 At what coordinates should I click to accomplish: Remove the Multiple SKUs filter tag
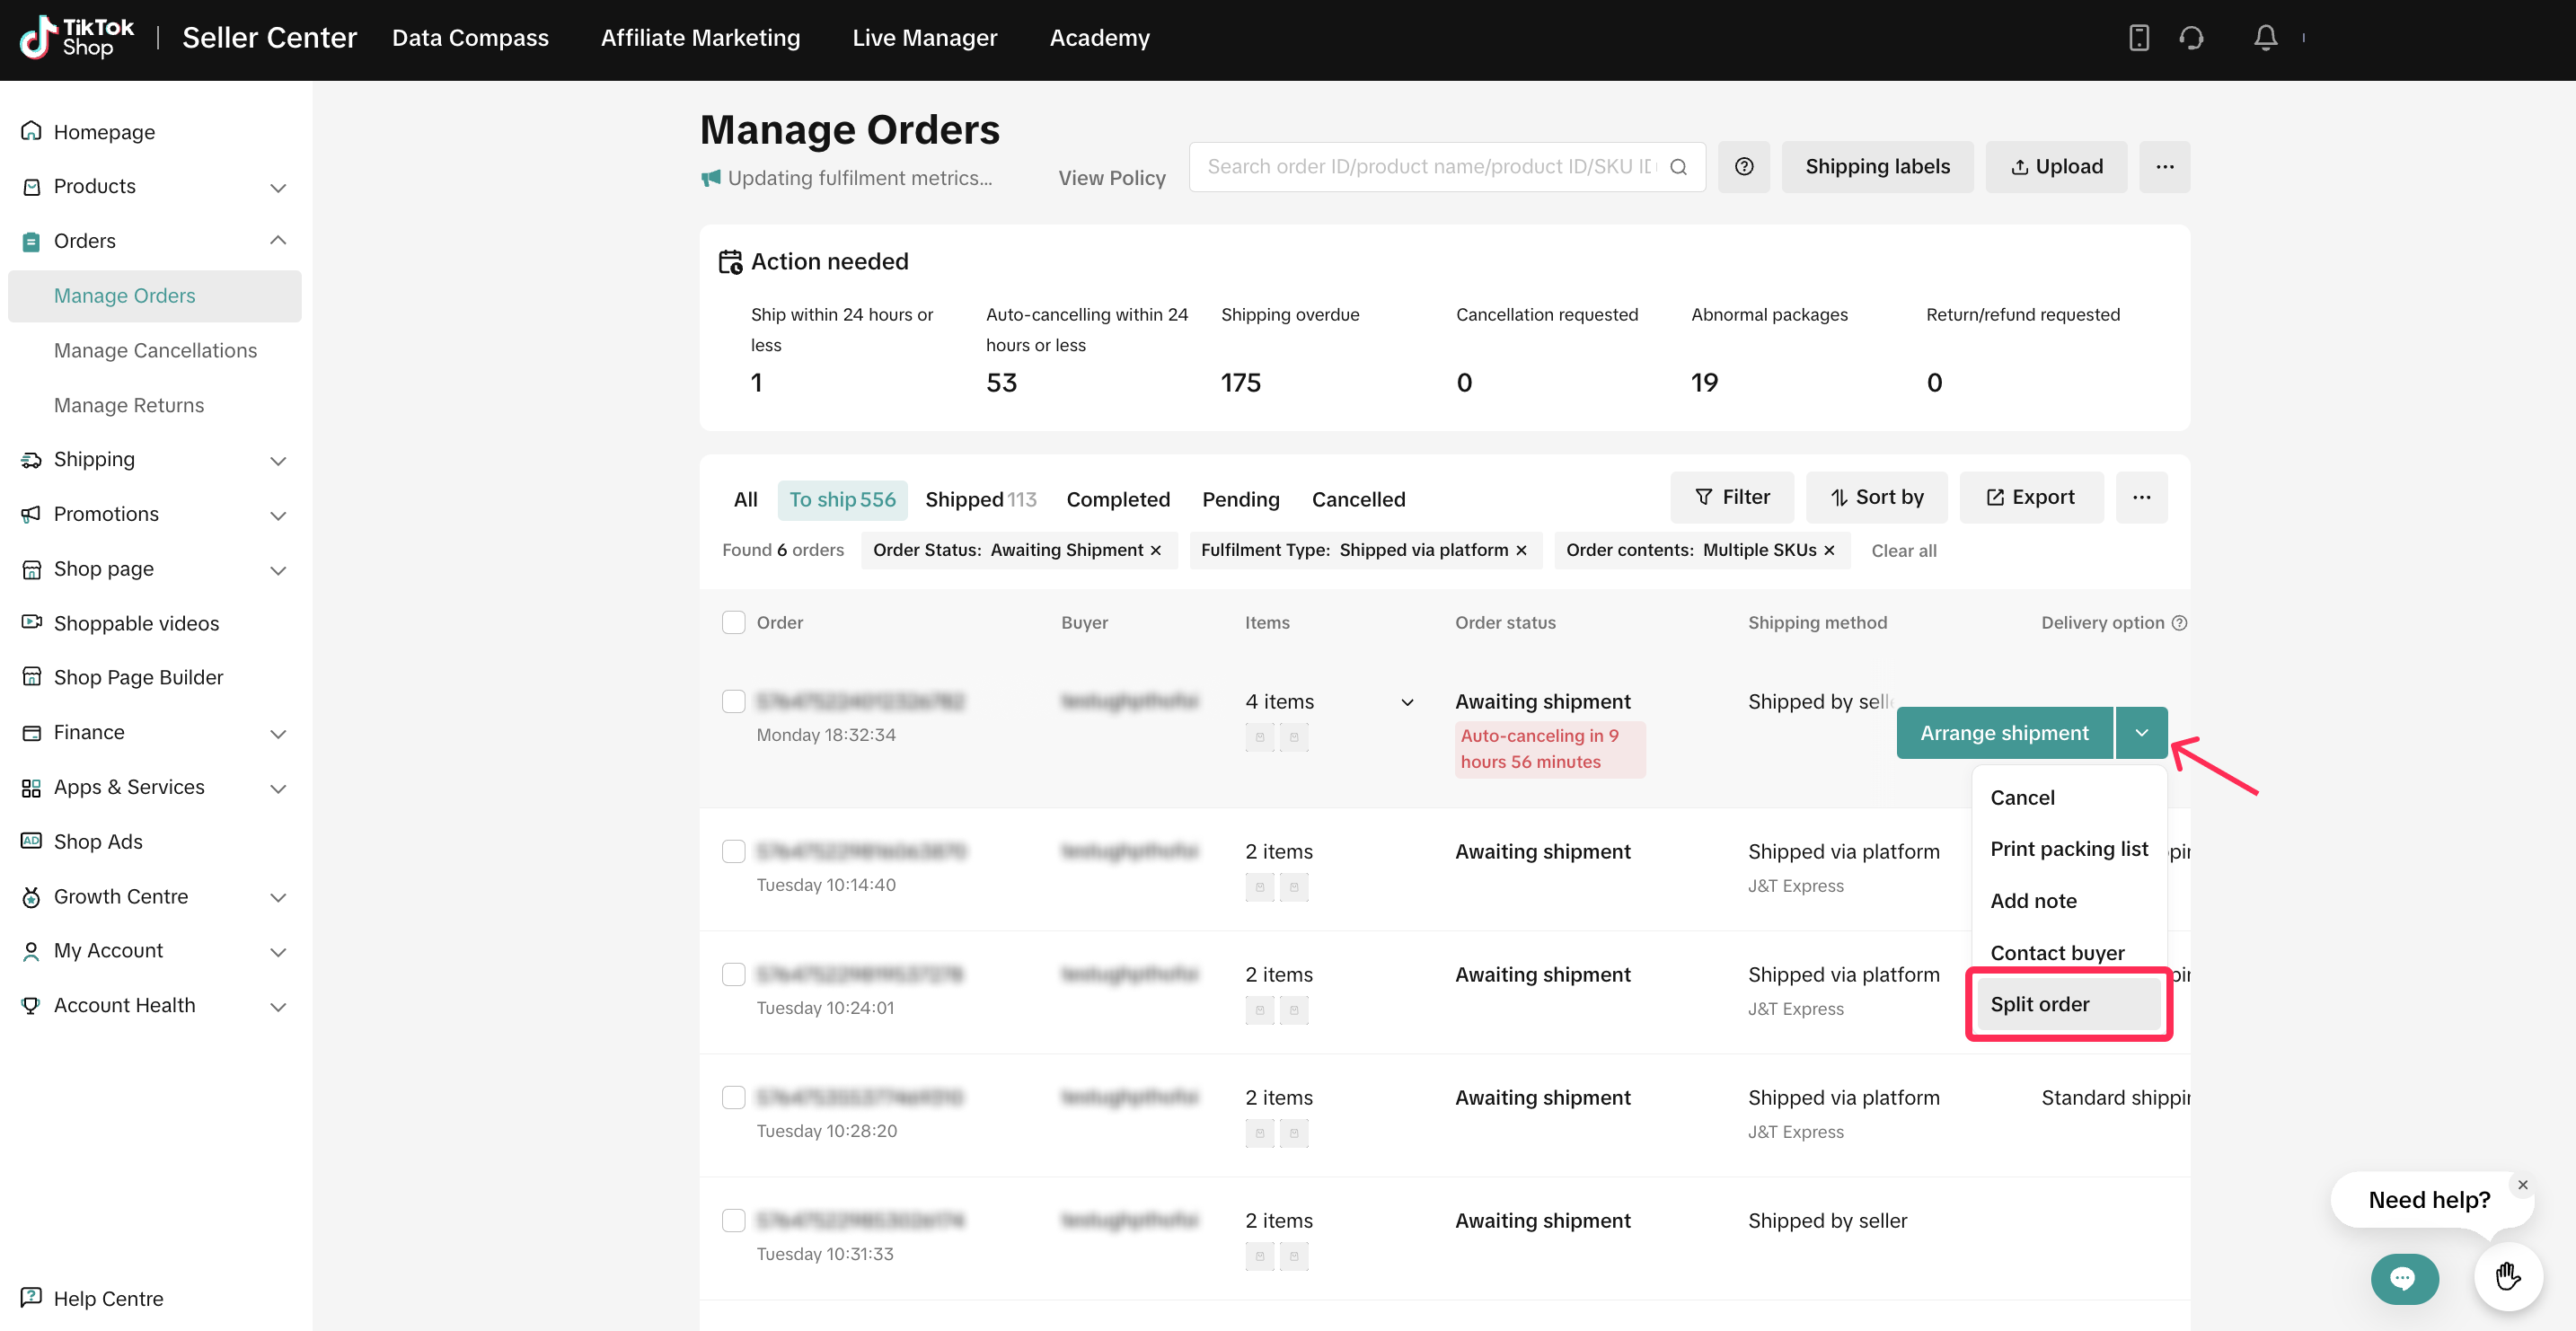(x=1829, y=550)
